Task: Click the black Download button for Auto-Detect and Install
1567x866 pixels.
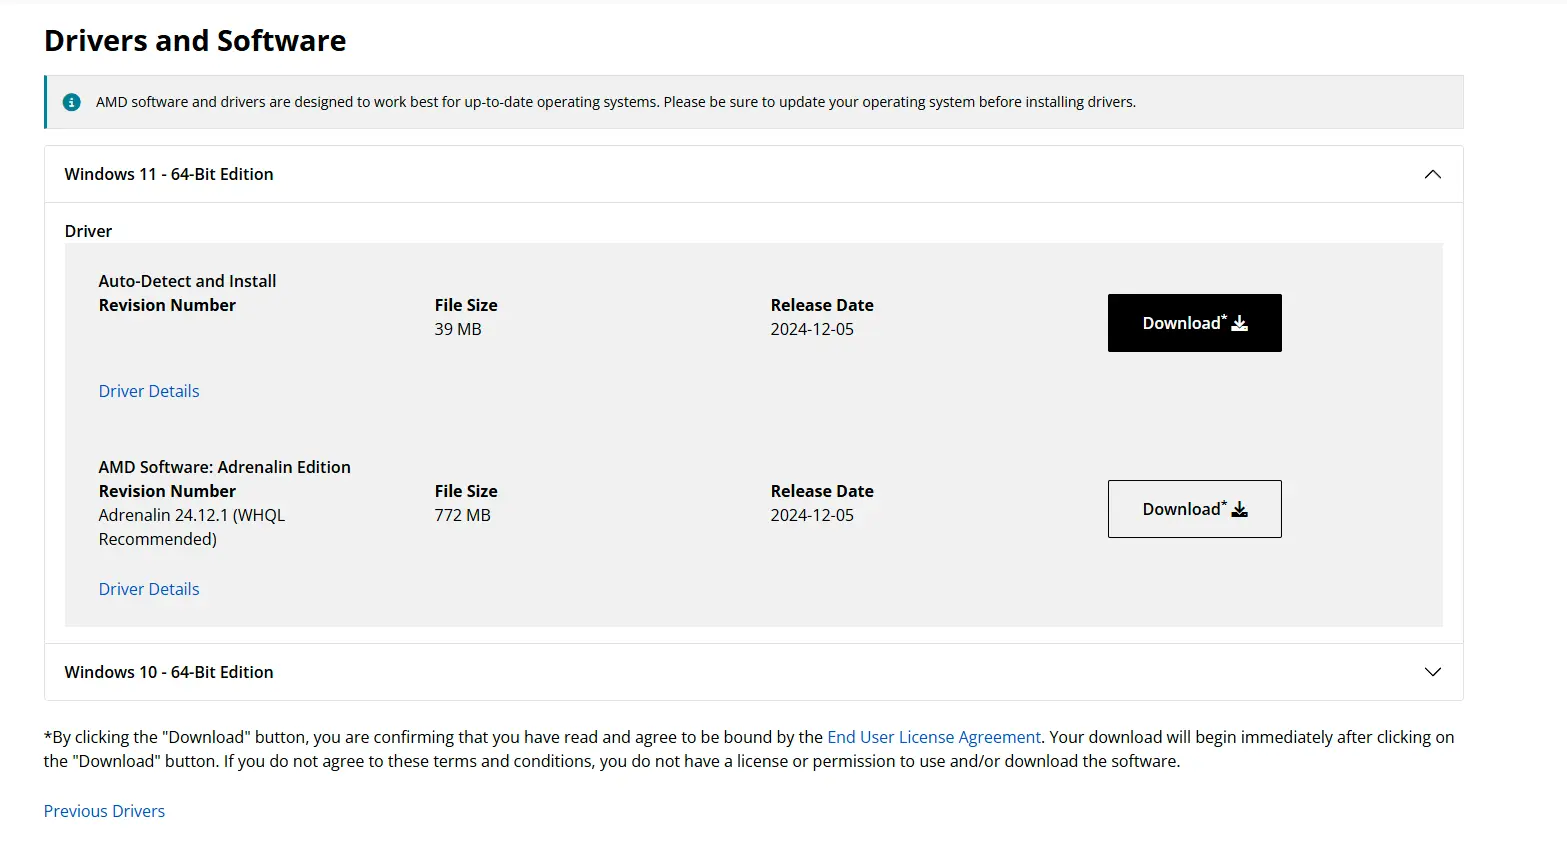Action: coord(1194,323)
